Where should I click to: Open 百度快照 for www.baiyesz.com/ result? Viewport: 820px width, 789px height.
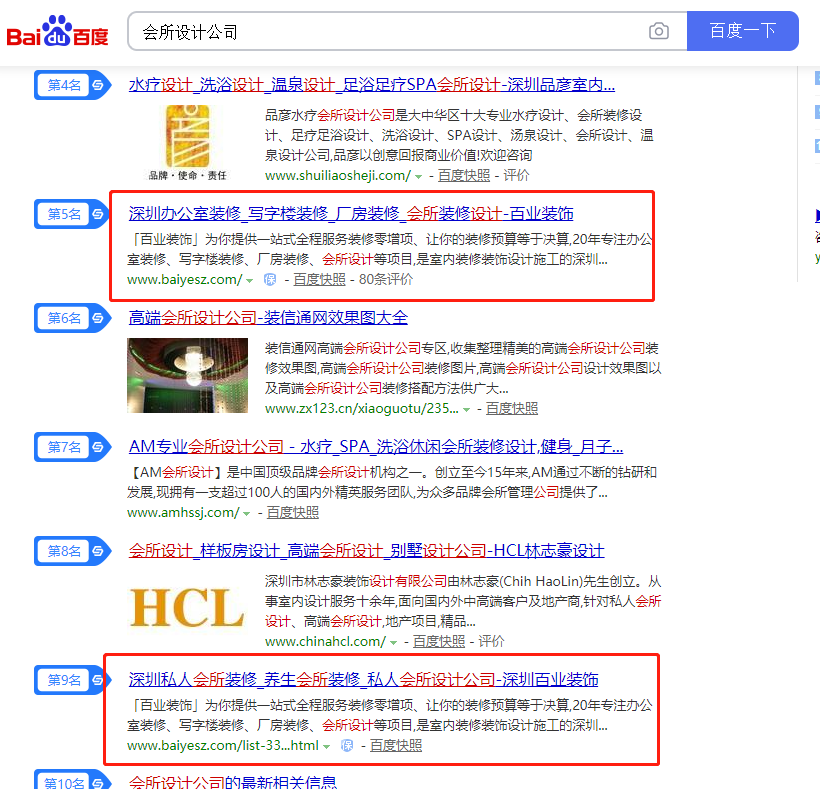pyautogui.click(x=320, y=280)
